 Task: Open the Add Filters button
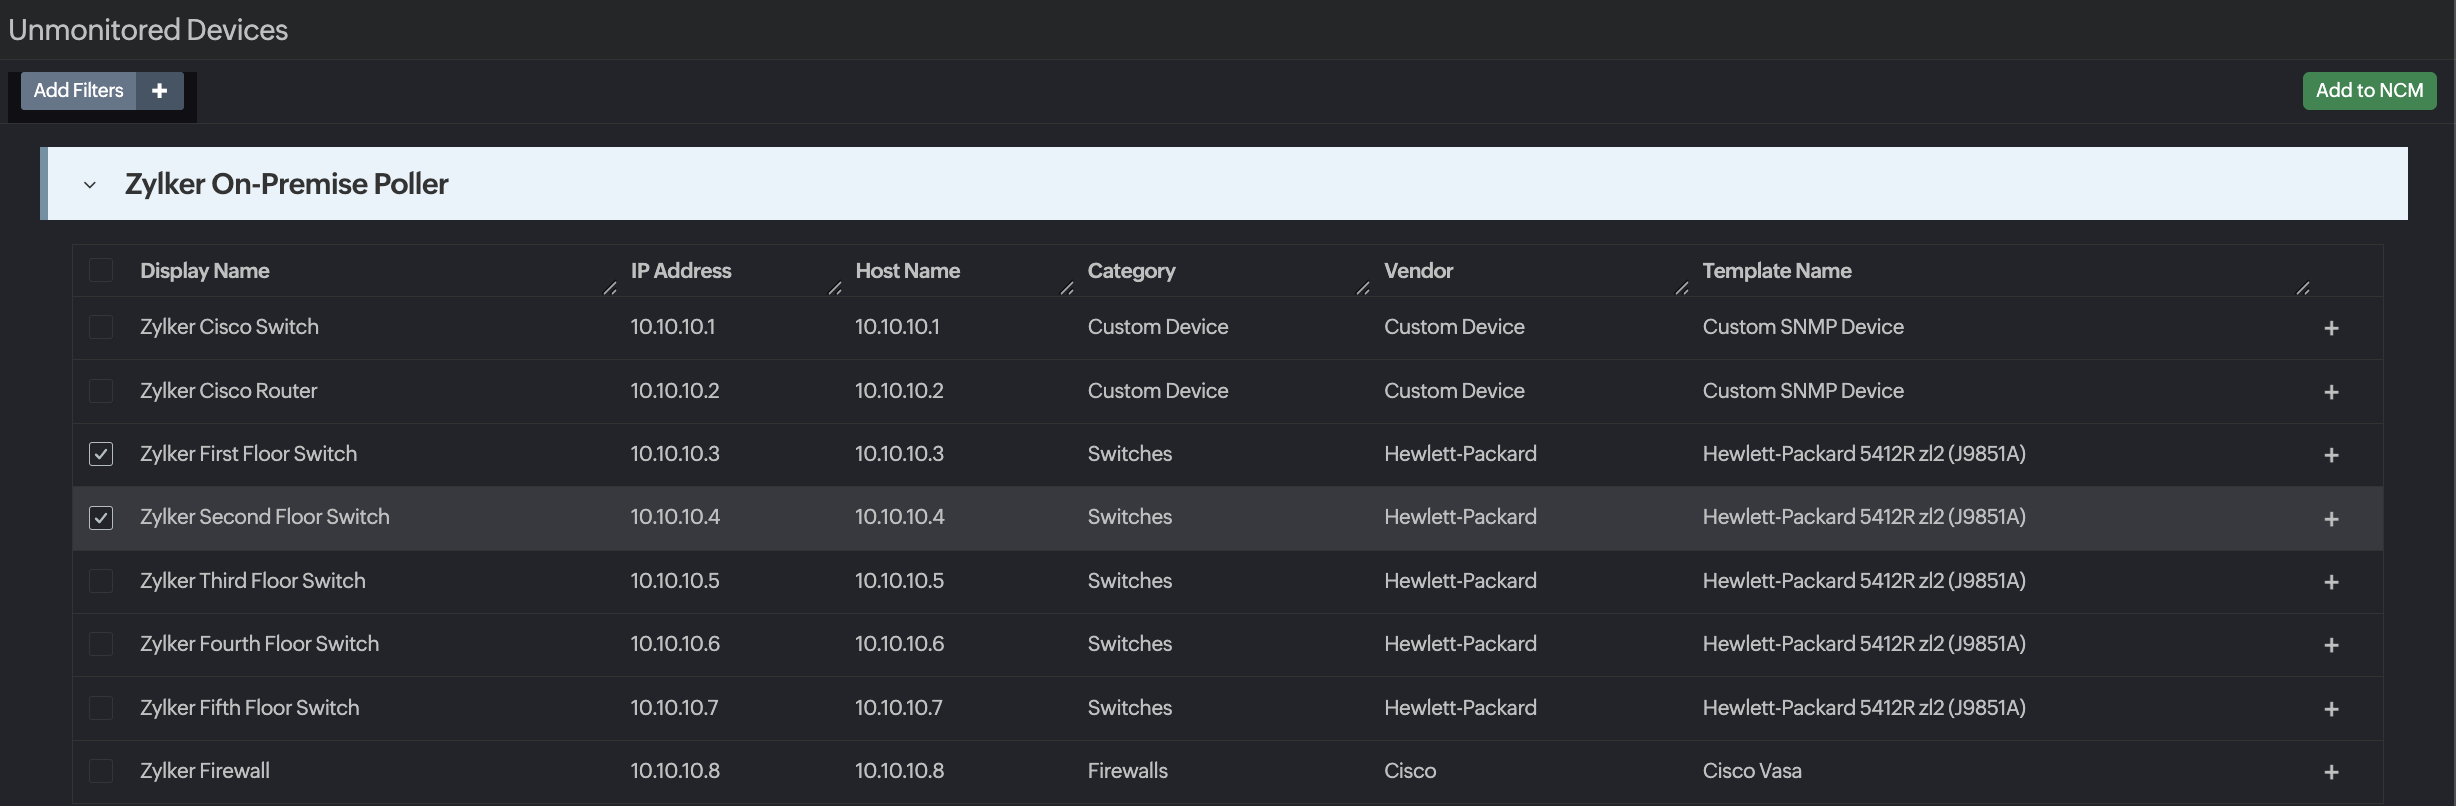pyautogui.click(x=78, y=91)
